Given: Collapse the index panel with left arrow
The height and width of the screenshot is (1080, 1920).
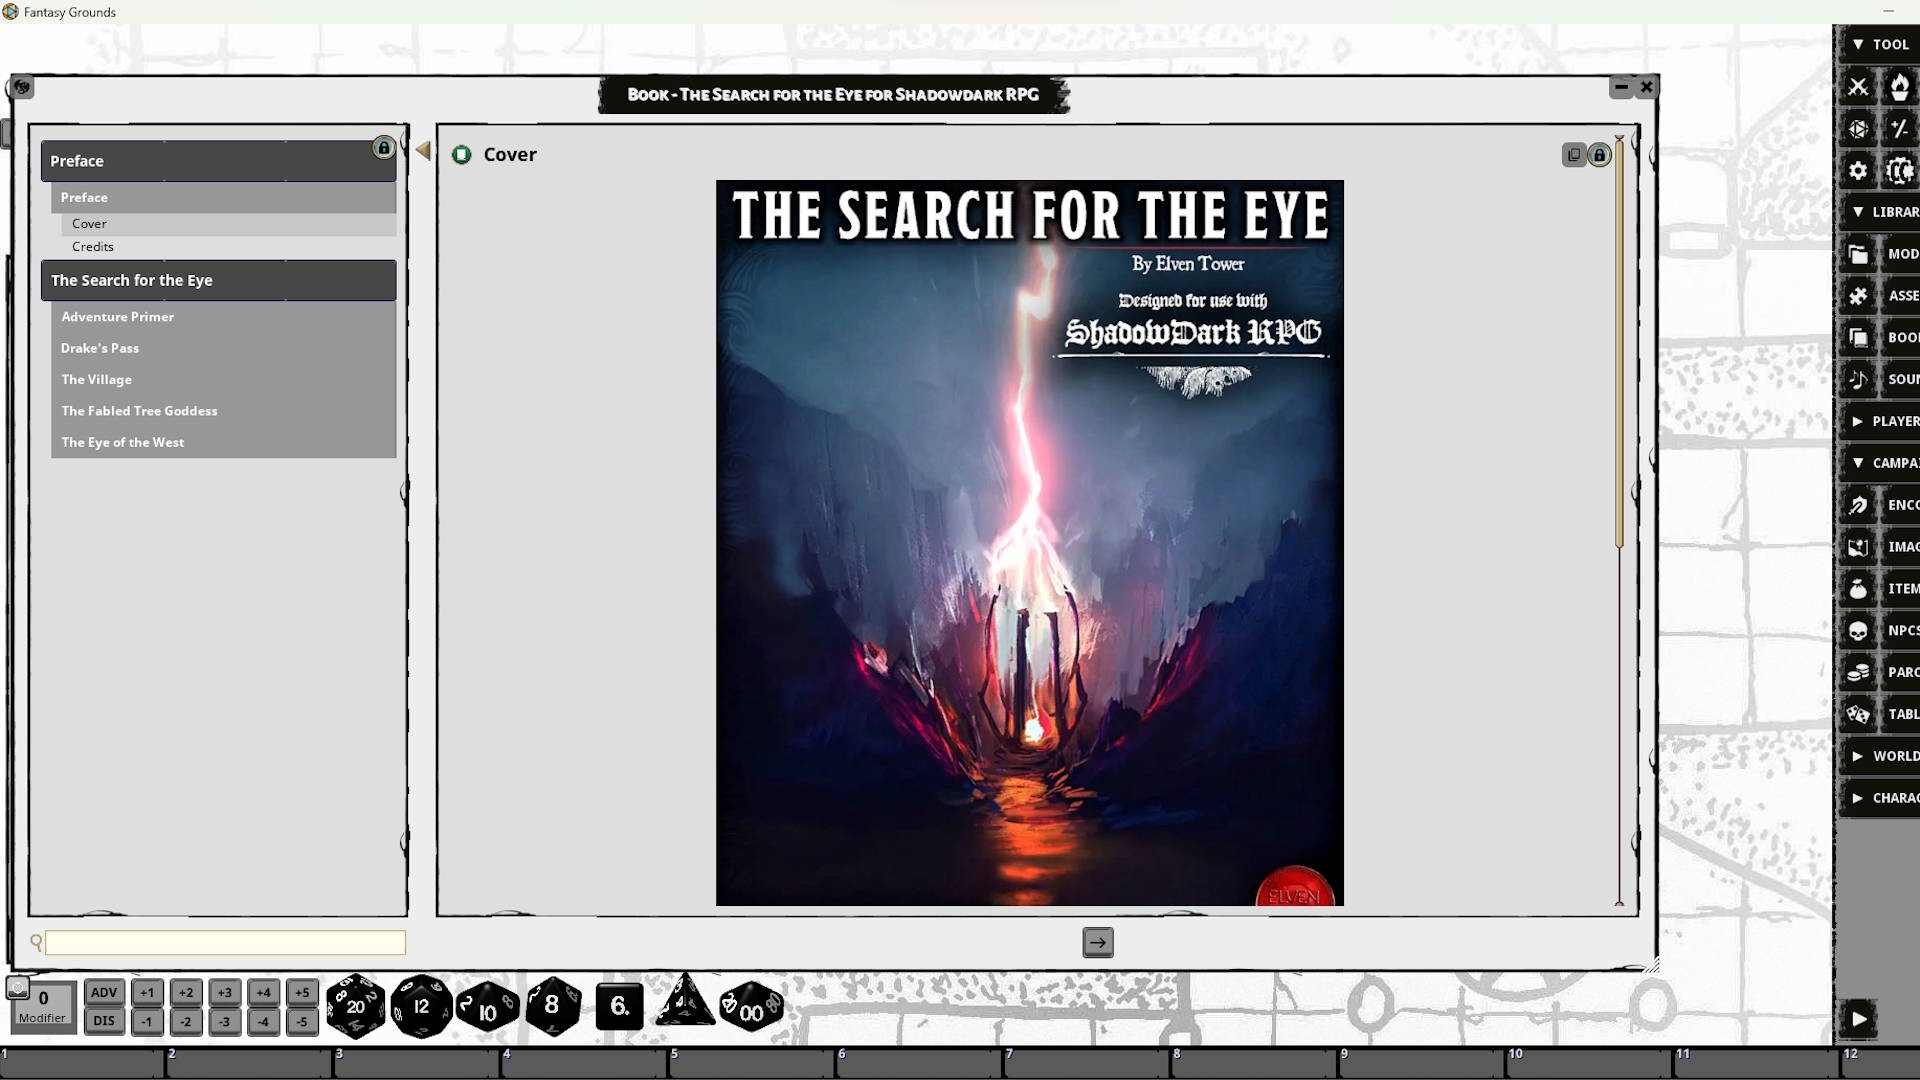Looking at the screenshot, I should 423,150.
